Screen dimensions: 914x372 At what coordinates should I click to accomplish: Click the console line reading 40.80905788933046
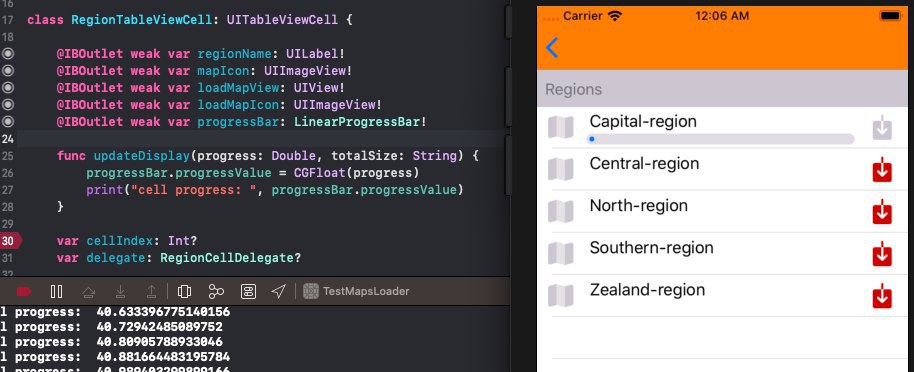159,342
